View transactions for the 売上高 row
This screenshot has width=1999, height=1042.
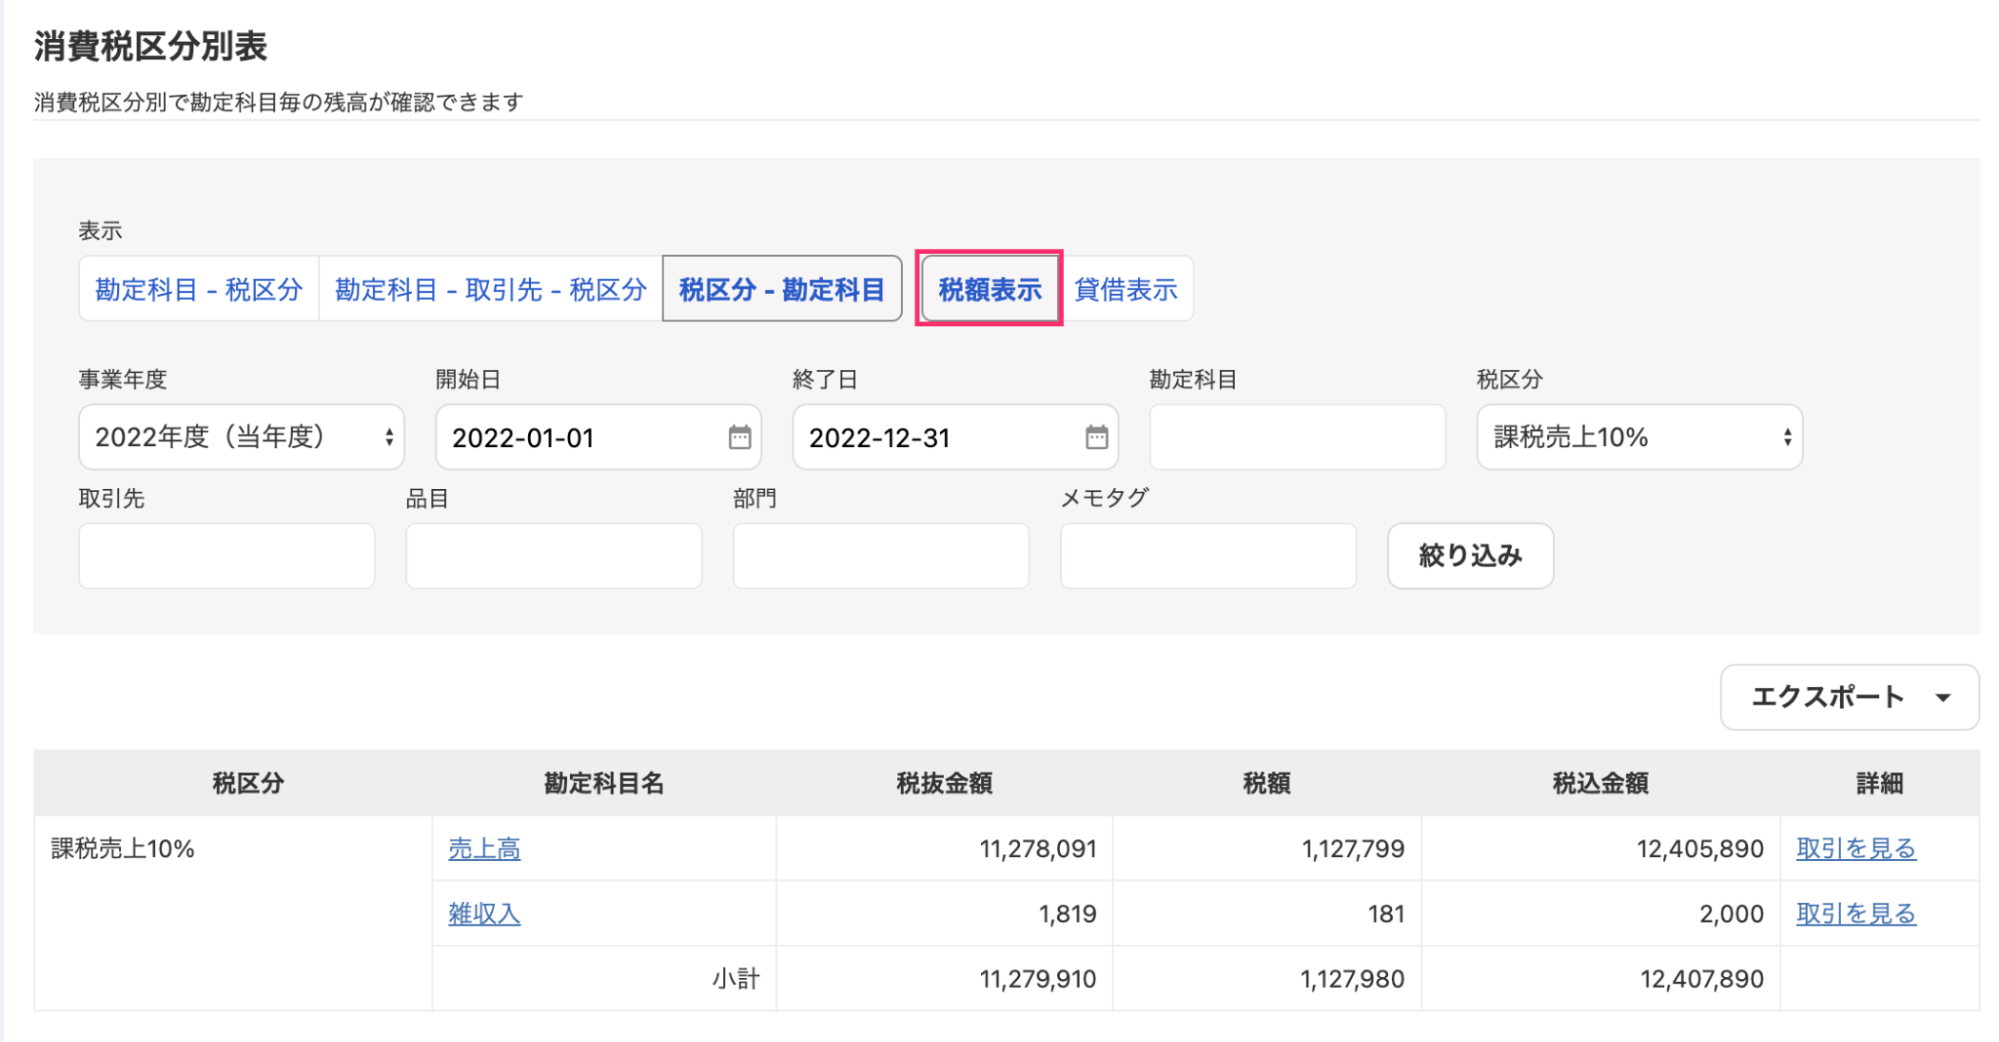tap(1856, 849)
